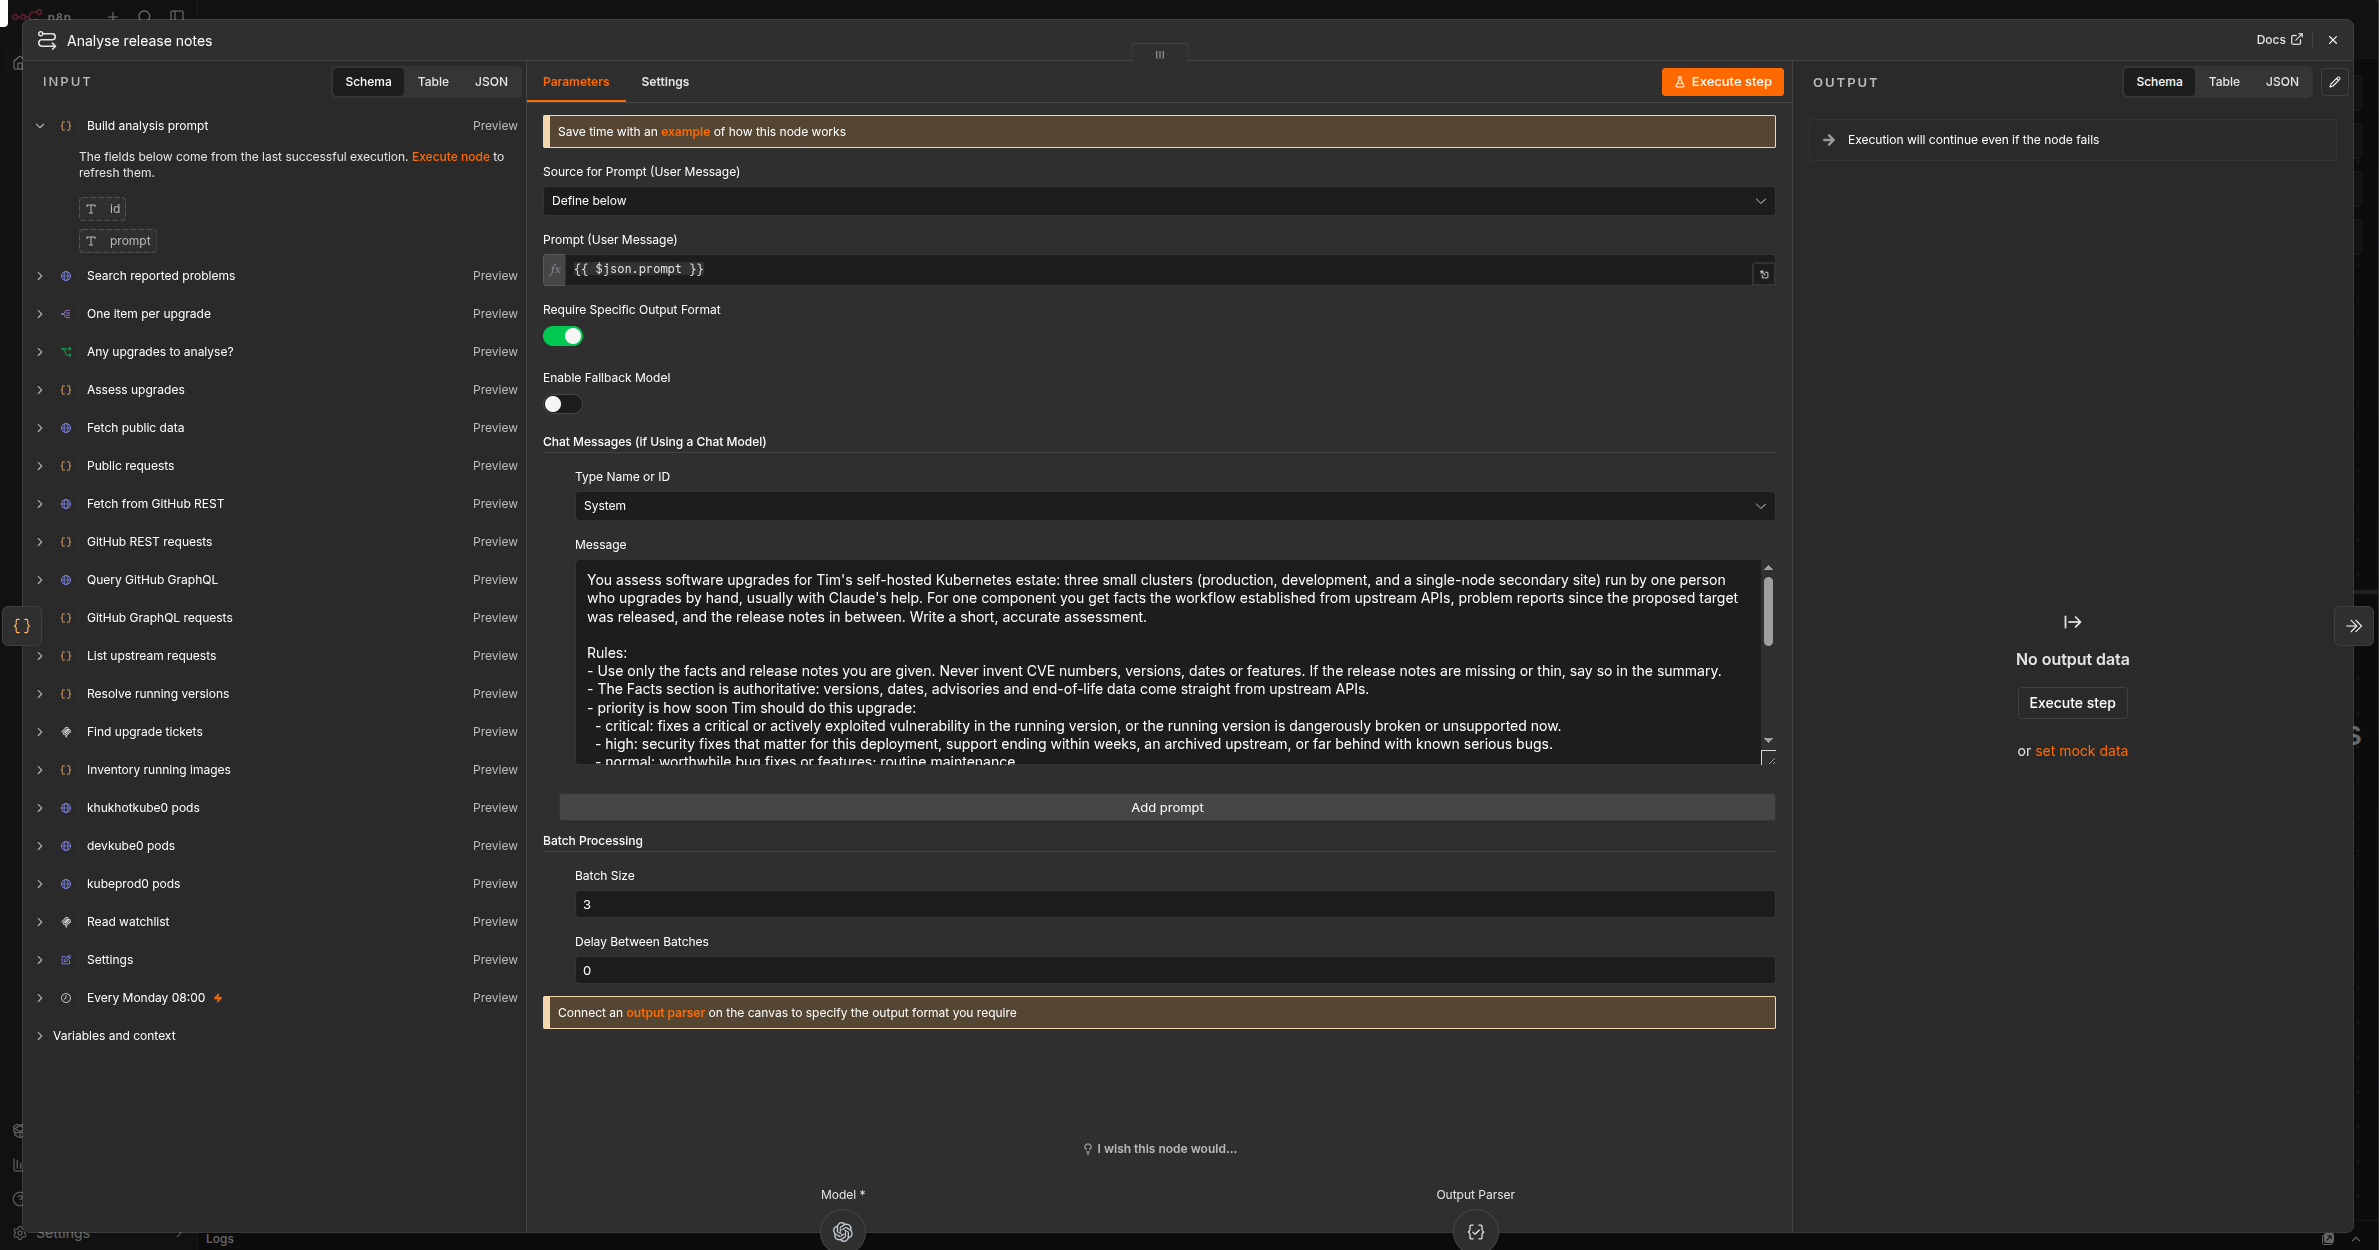Click the Settings node icon in the input list
The height and width of the screenshot is (1250, 2379).
66,960
